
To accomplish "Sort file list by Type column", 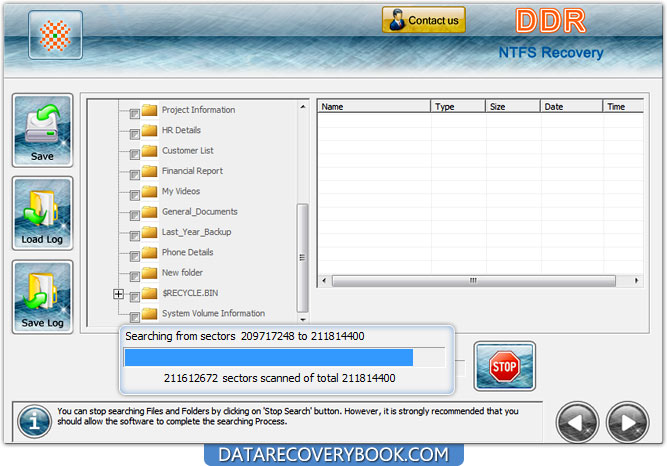I will click(458, 106).
